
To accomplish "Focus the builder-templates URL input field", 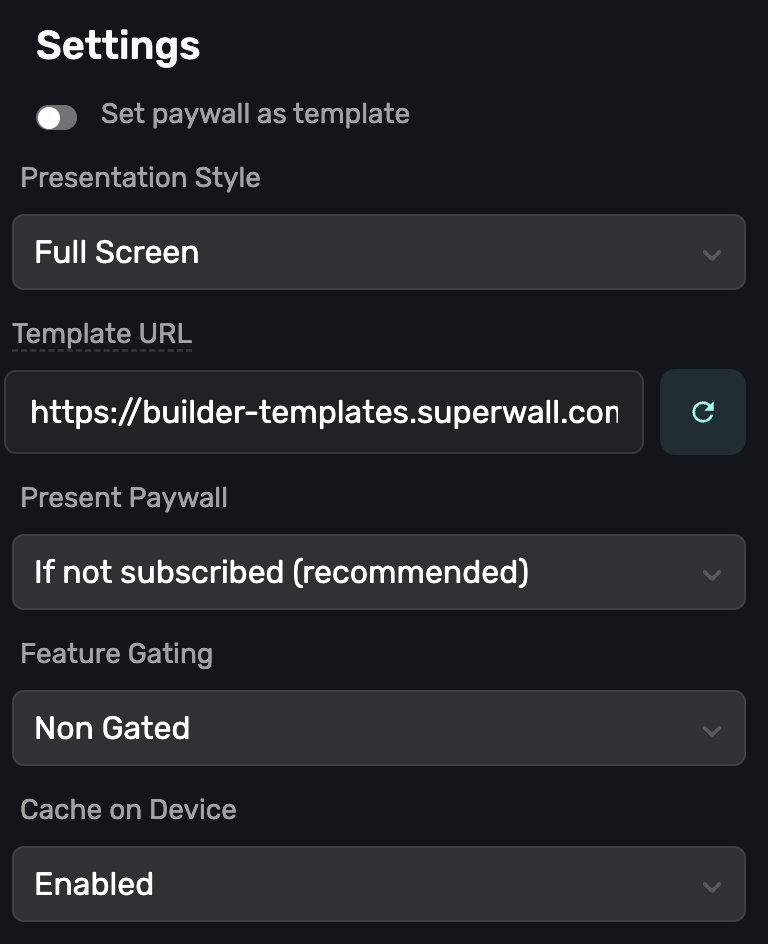I will [324, 412].
